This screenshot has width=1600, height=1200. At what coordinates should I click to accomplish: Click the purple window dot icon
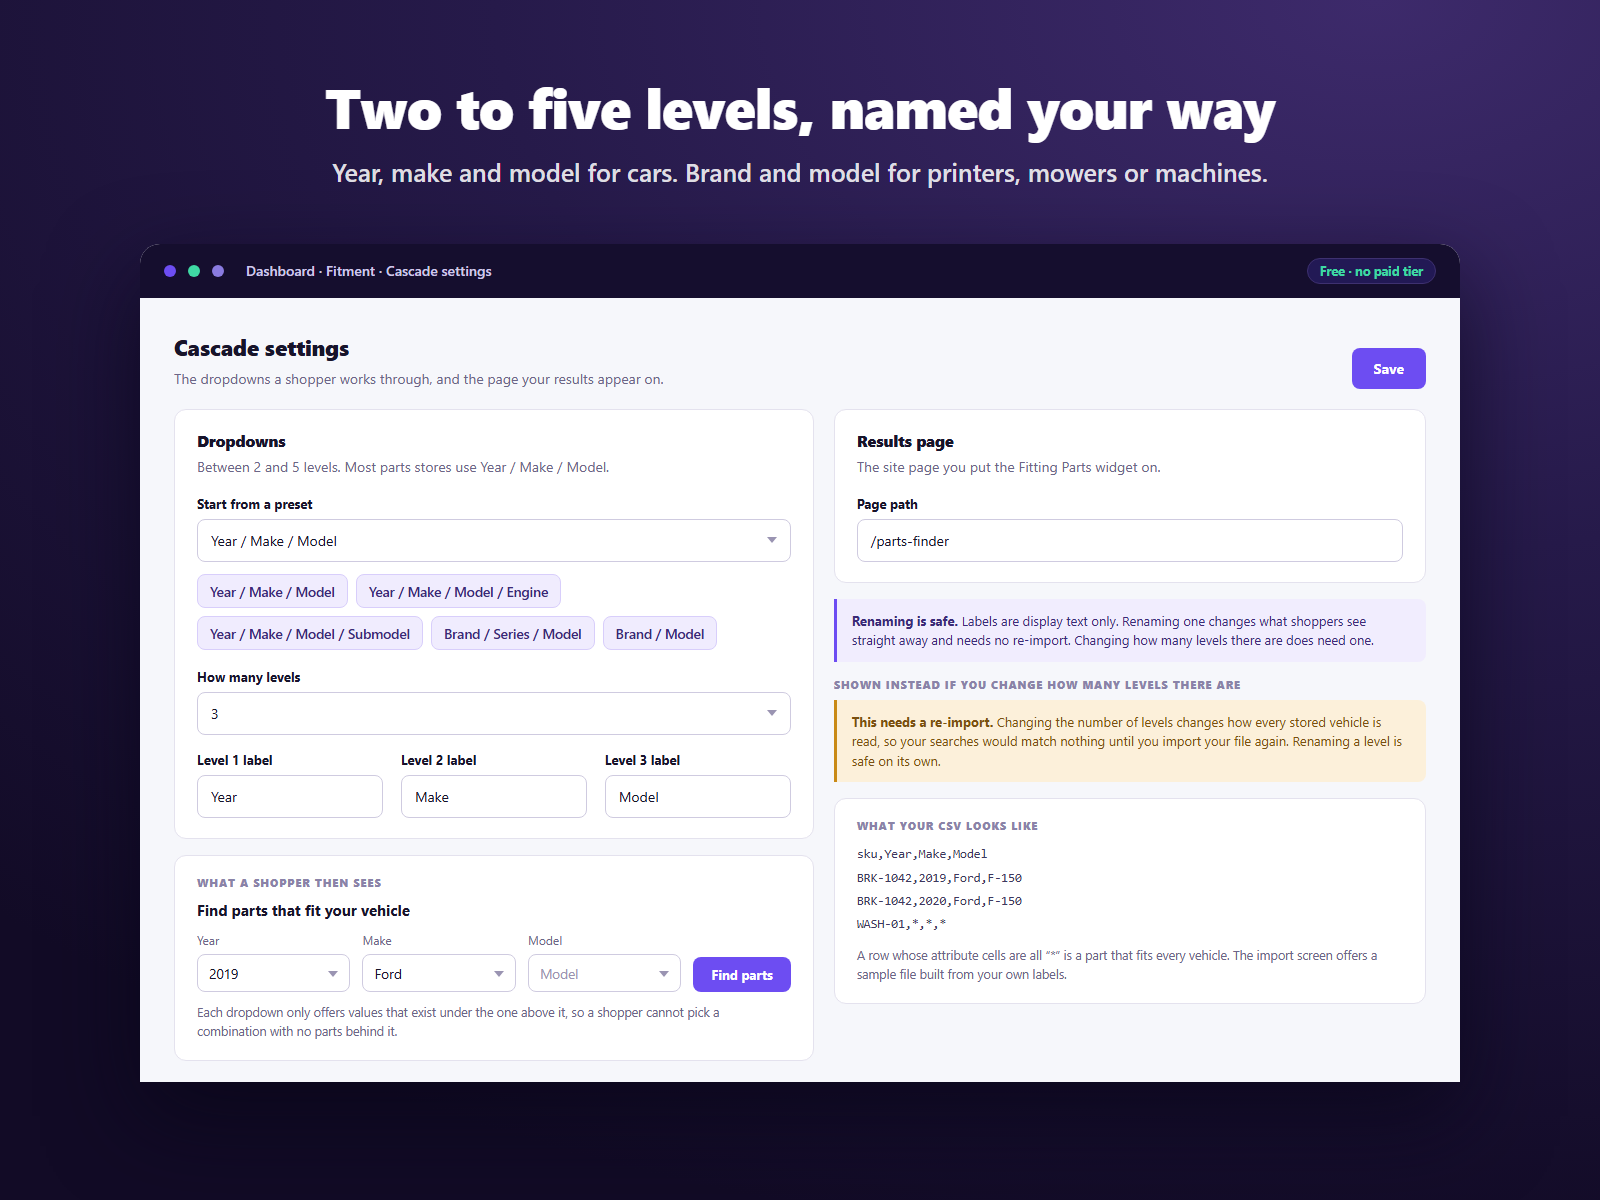(x=170, y=271)
